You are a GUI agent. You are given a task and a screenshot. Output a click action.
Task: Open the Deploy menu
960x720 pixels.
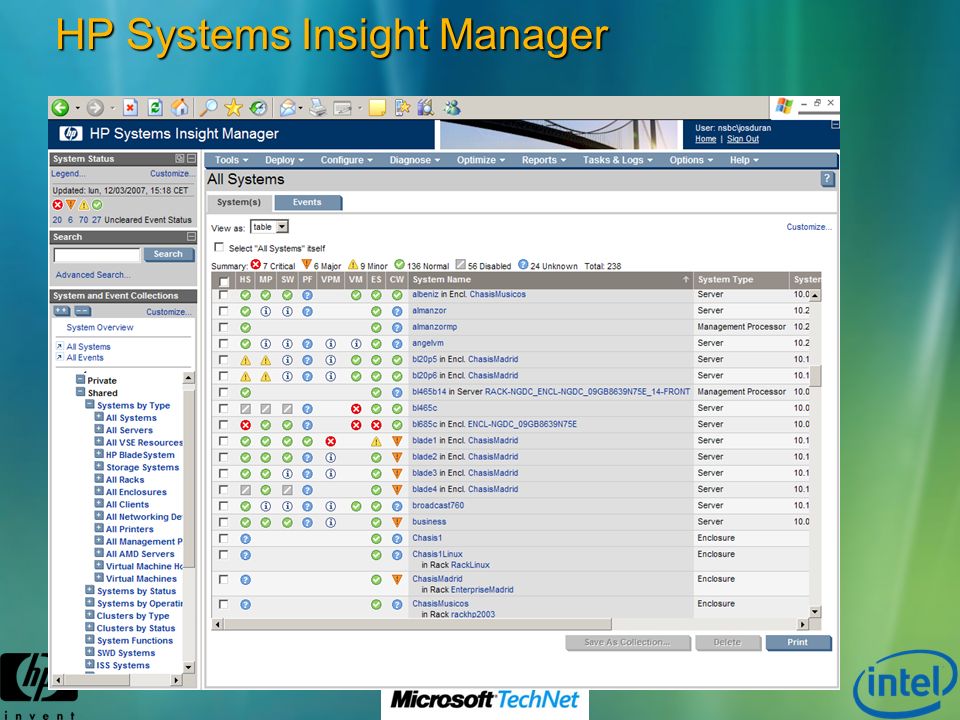[x=284, y=160]
